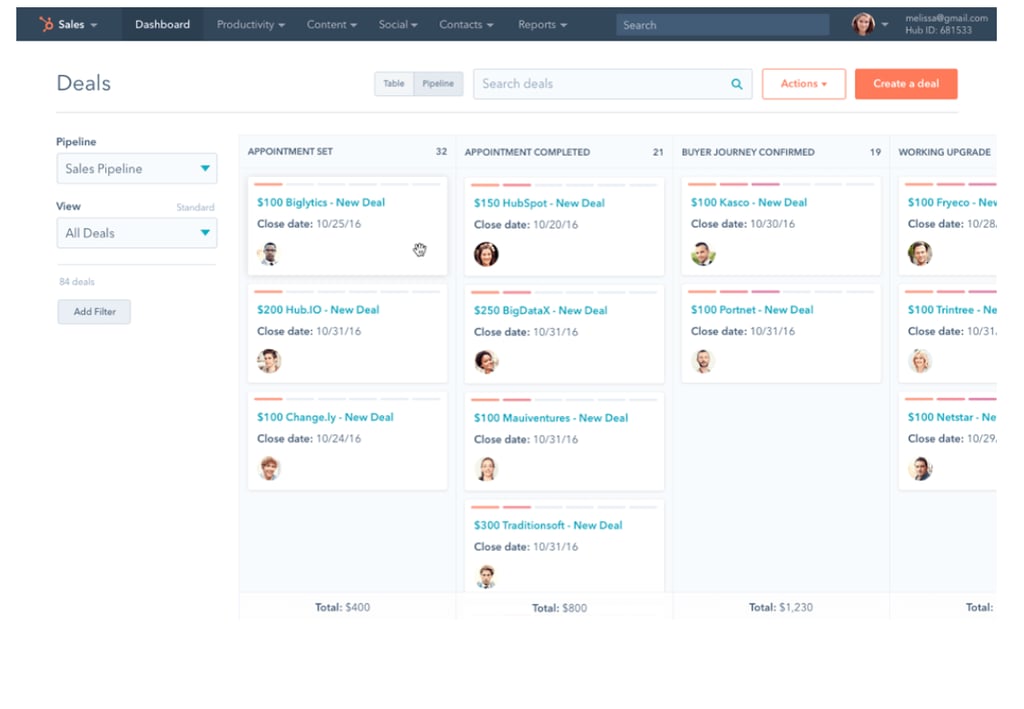Expand the Productivity menu

(x=251, y=24)
